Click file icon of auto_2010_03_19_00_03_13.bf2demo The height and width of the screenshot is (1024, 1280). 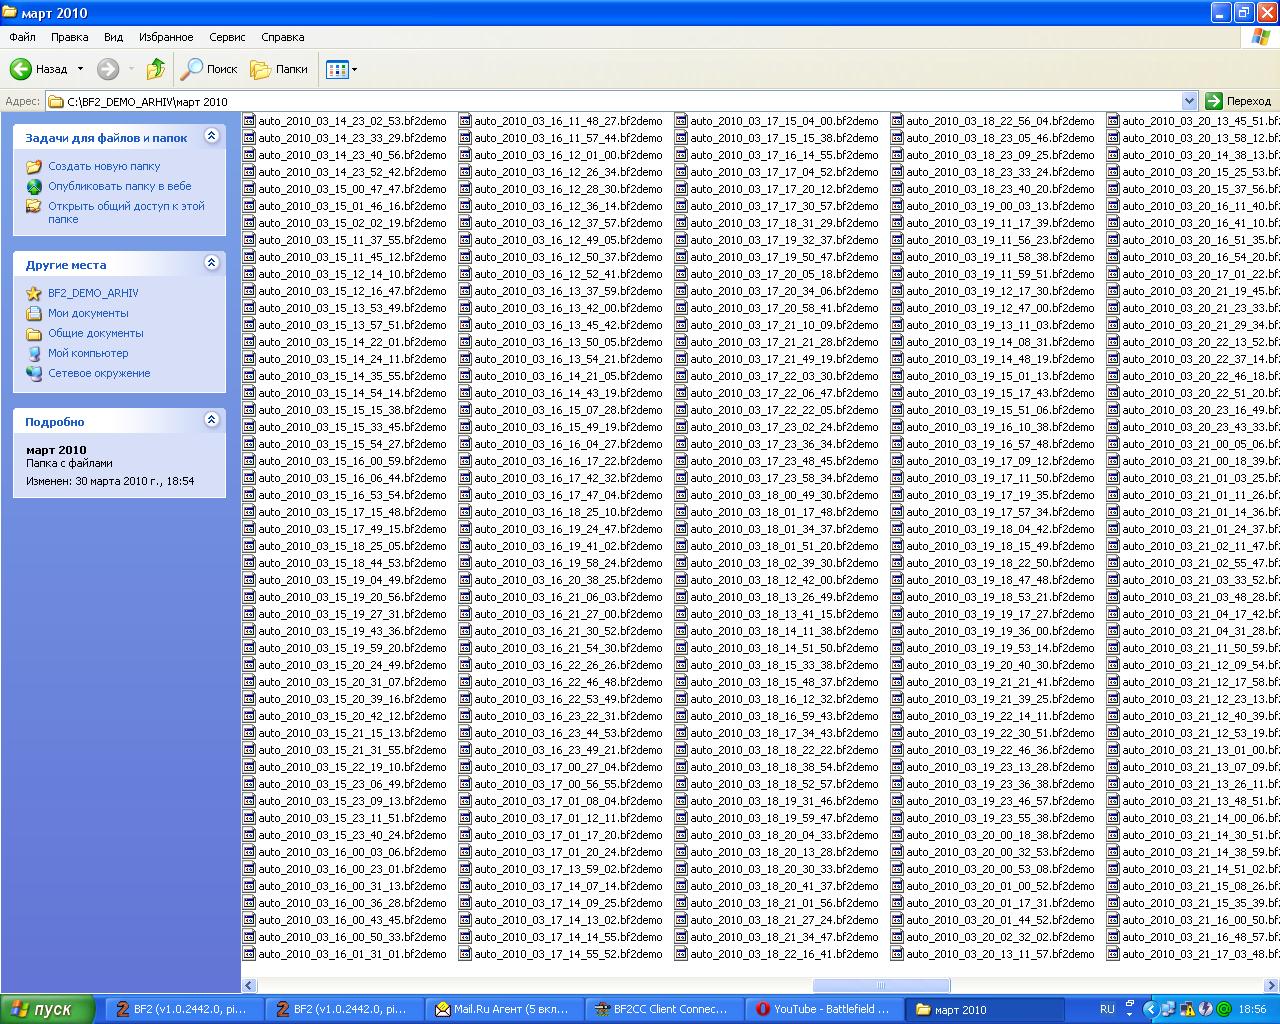[897, 206]
